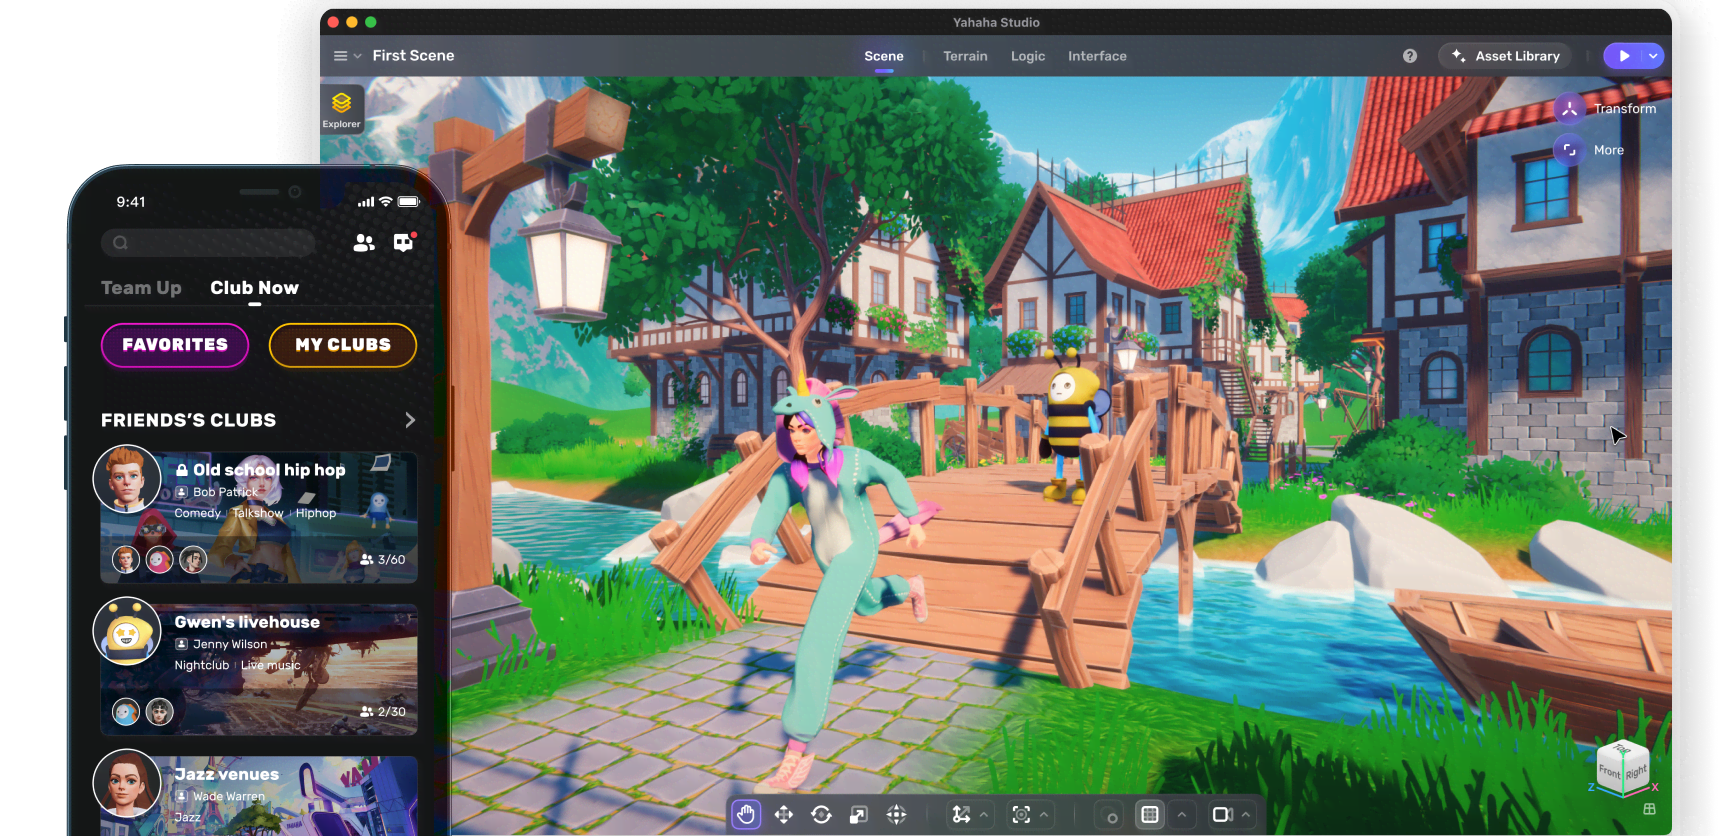Click the Bob Patrick host name
The image size is (1736, 836).
tap(225, 492)
